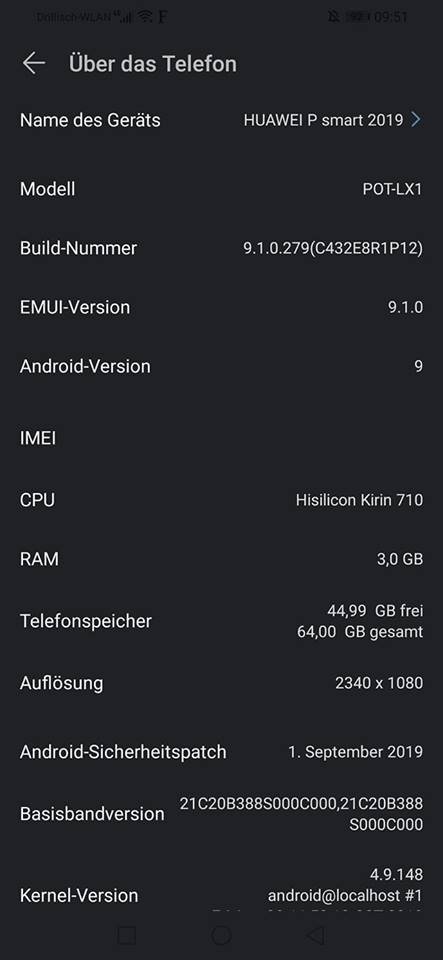Tap the recent apps square icon
The image size is (443, 960).
coord(127,936)
